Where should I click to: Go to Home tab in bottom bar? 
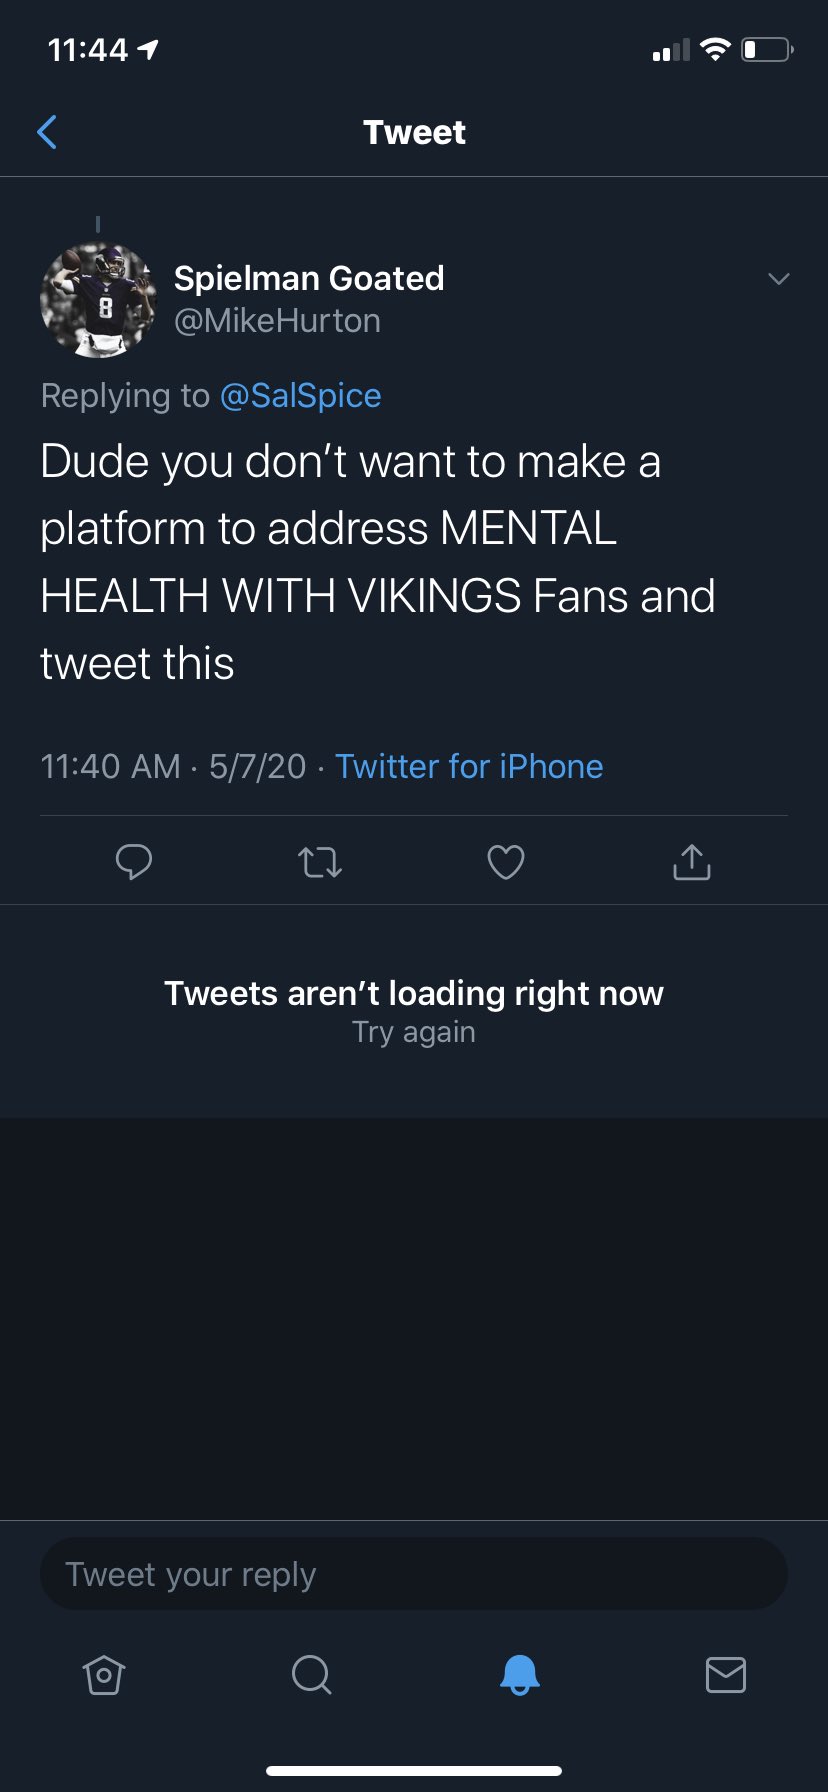click(x=104, y=1674)
